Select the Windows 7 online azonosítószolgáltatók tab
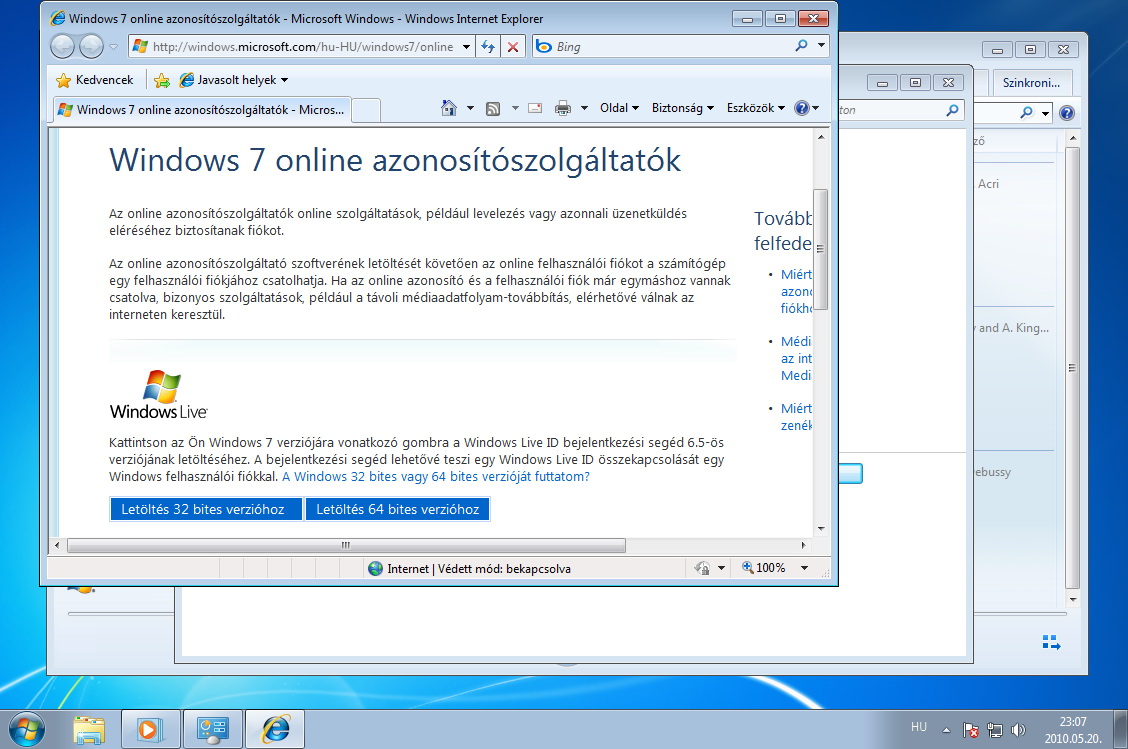This screenshot has height=749, width=1128. pyautogui.click(x=200, y=109)
